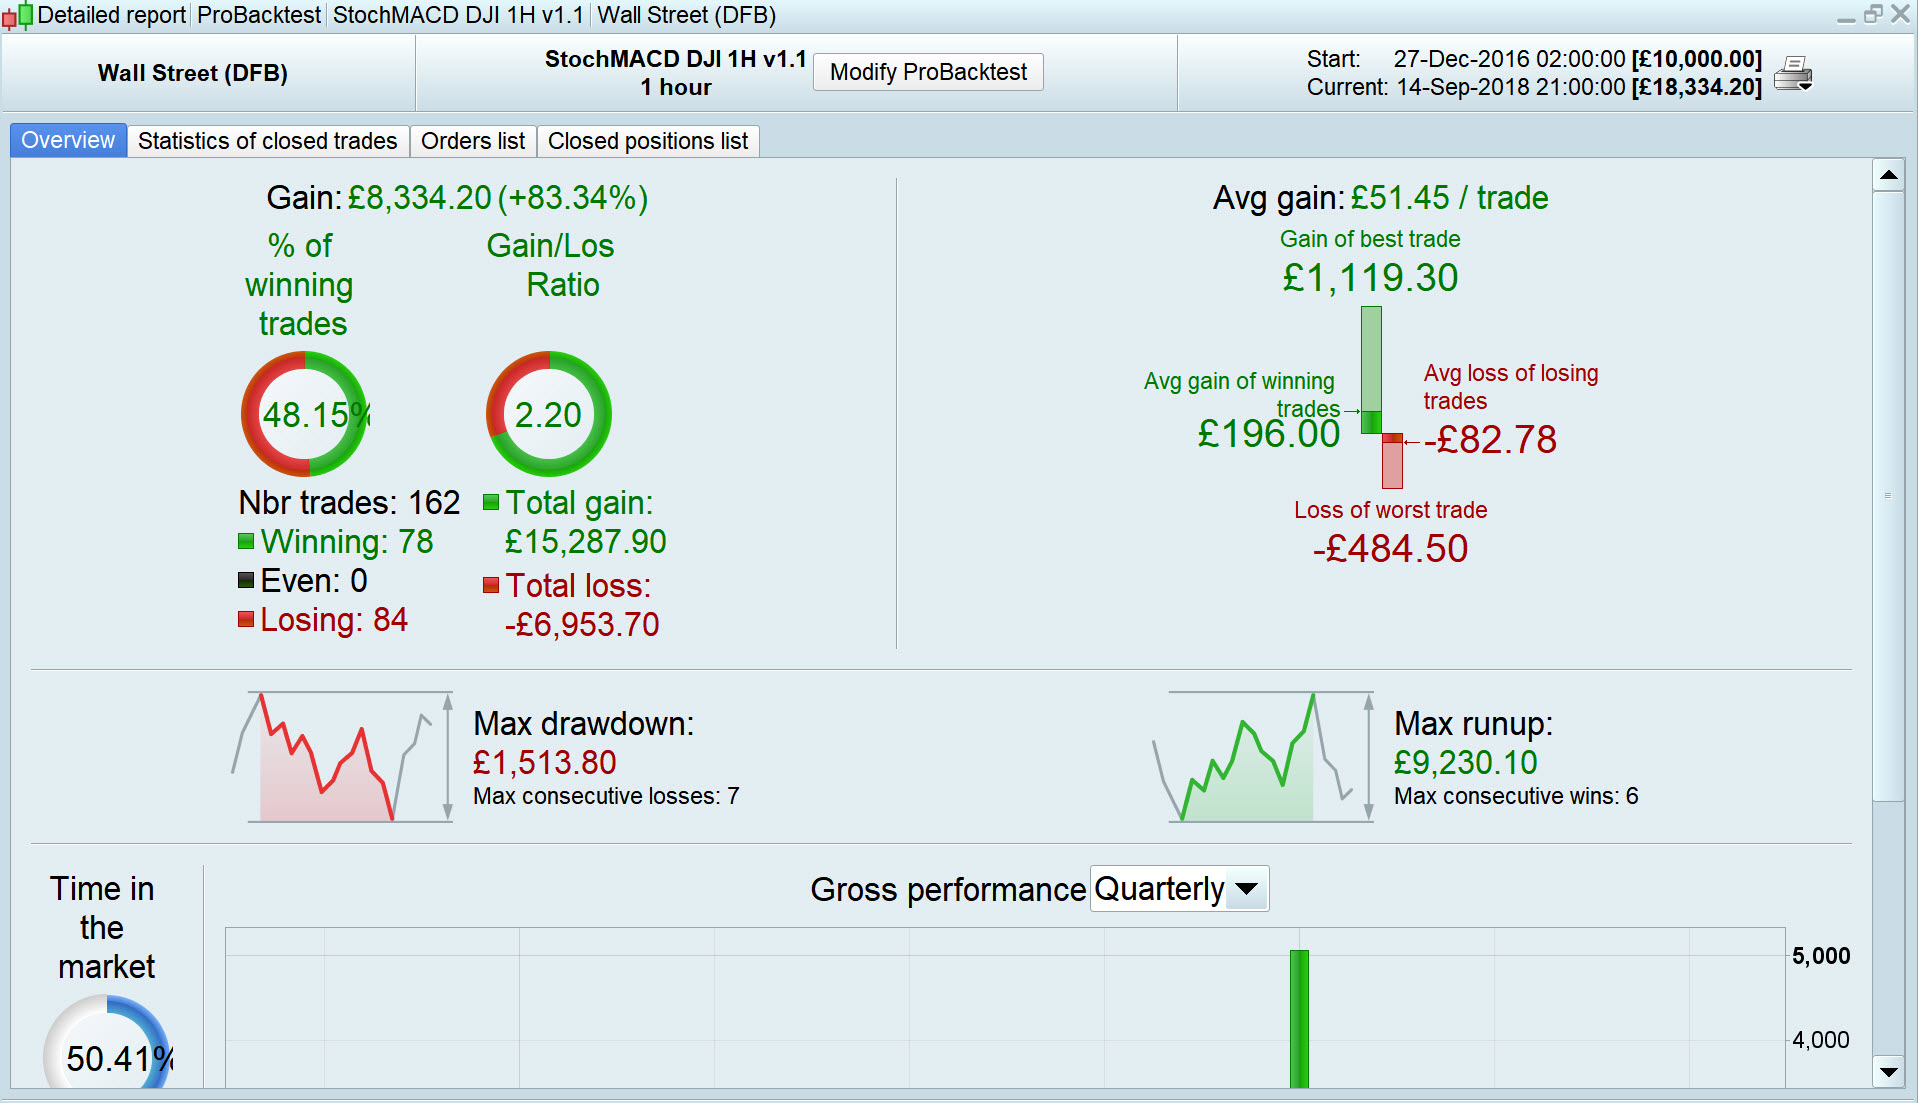1918x1103 pixels.
Task: Click the Modify ProBacktest button
Action: [x=928, y=72]
